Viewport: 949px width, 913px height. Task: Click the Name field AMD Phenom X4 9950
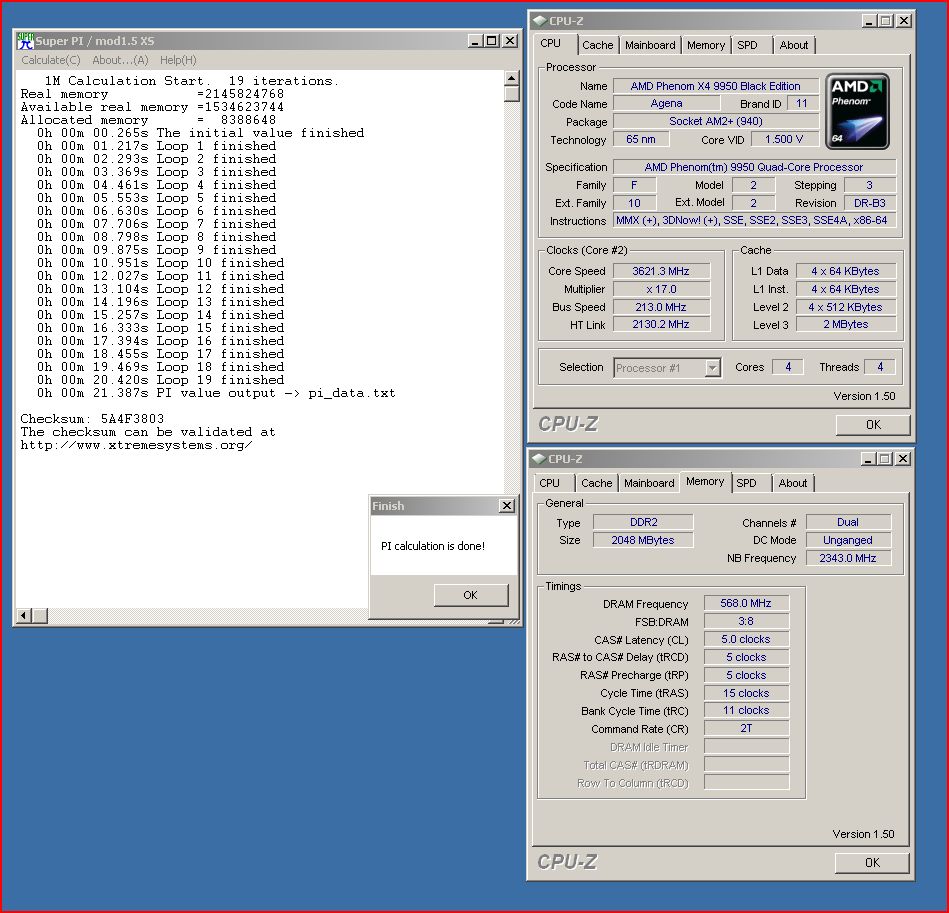pyautogui.click(x=715, y=86)
